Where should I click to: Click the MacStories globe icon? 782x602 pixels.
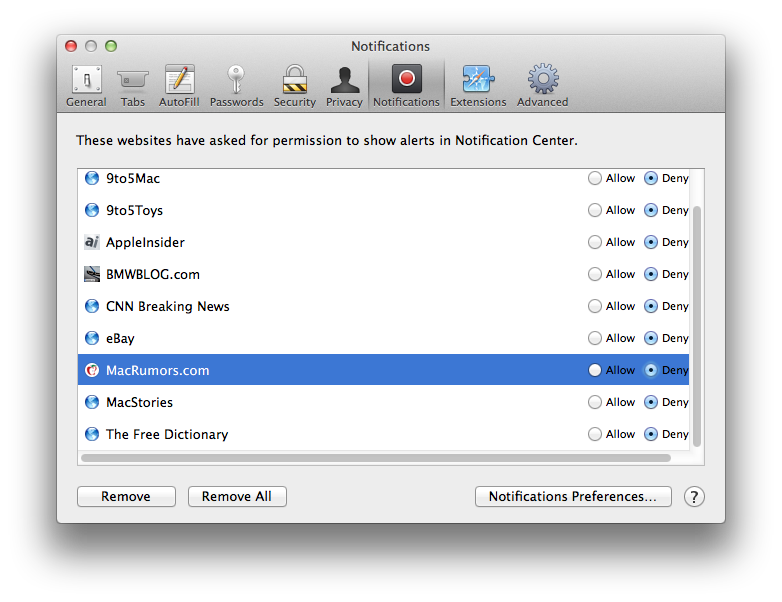(92, 402)
